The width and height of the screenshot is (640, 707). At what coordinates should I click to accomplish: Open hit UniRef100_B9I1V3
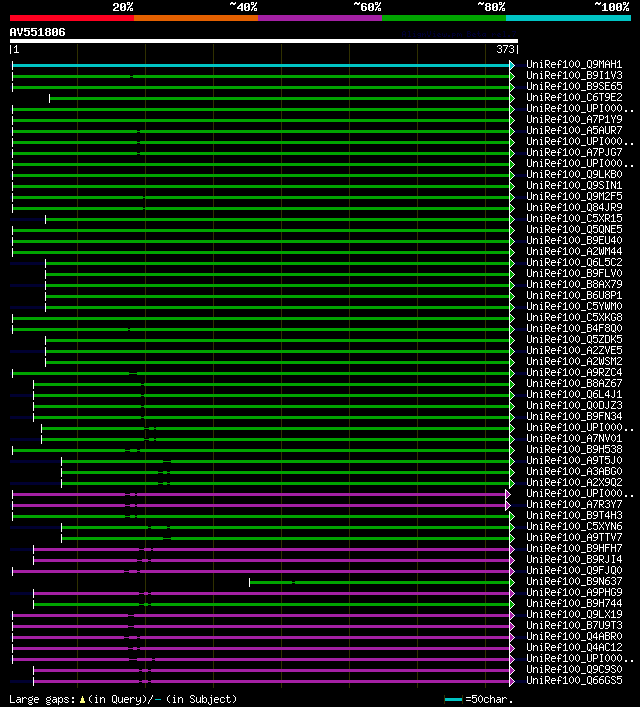tap(574, 75)
